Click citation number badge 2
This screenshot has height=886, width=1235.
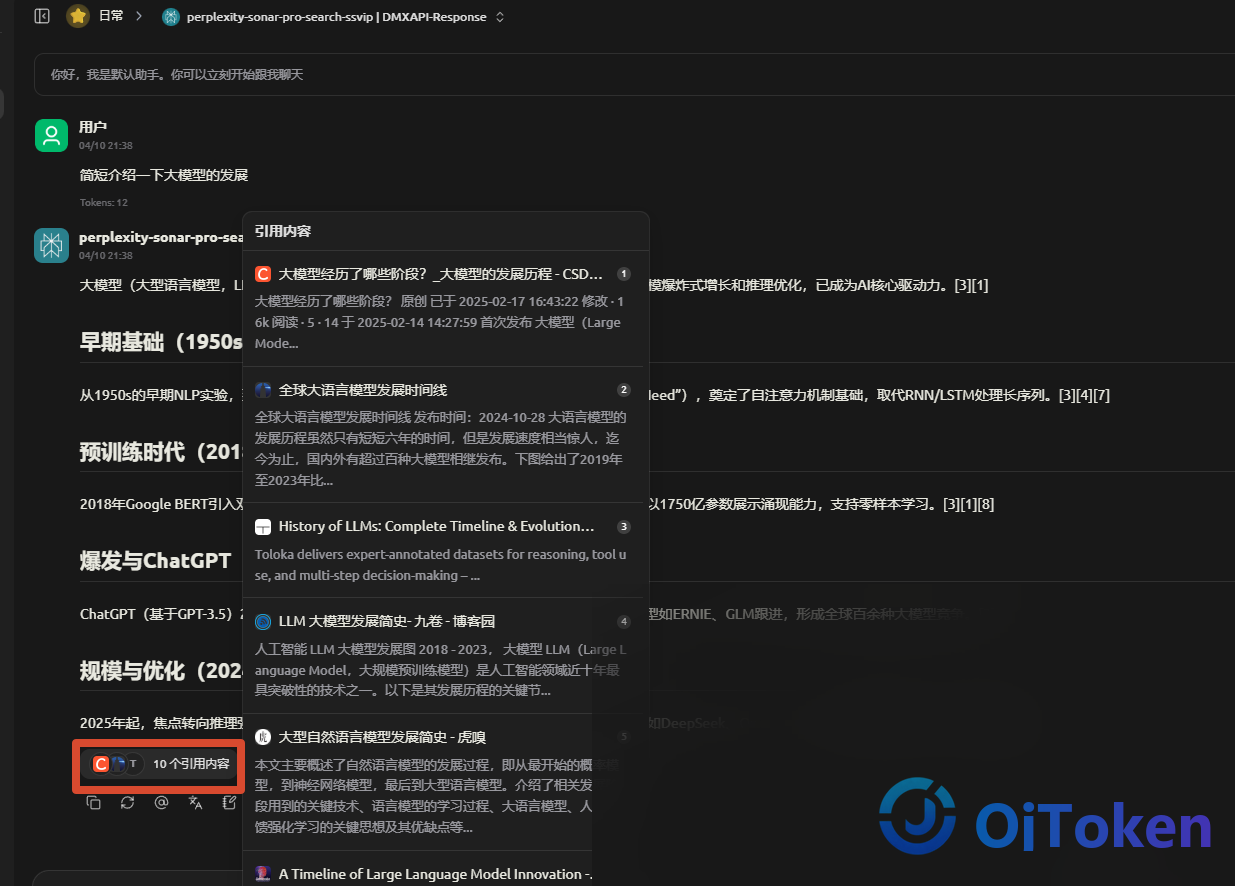624,390
